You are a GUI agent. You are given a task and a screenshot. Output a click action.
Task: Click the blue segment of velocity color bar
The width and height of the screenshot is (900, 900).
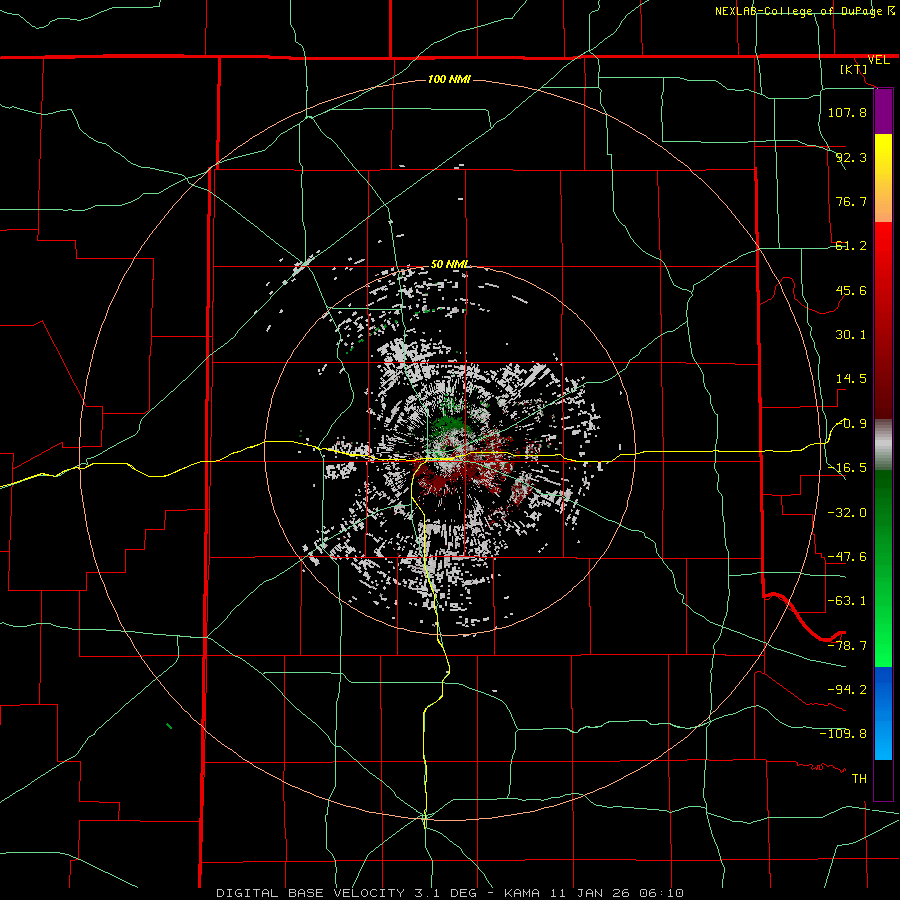[883, 713]
